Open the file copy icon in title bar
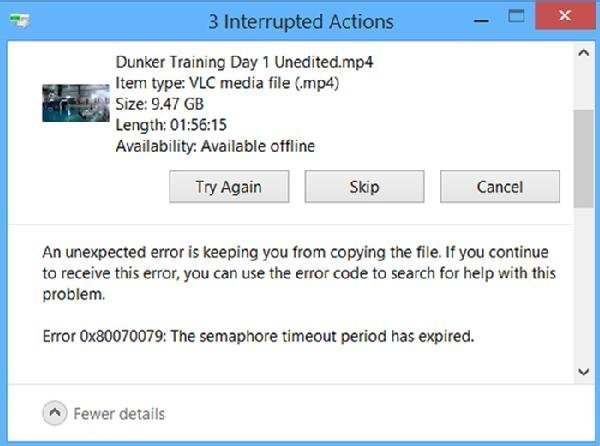The height and width of the screenshot is (446, 600). pos(20,20)
